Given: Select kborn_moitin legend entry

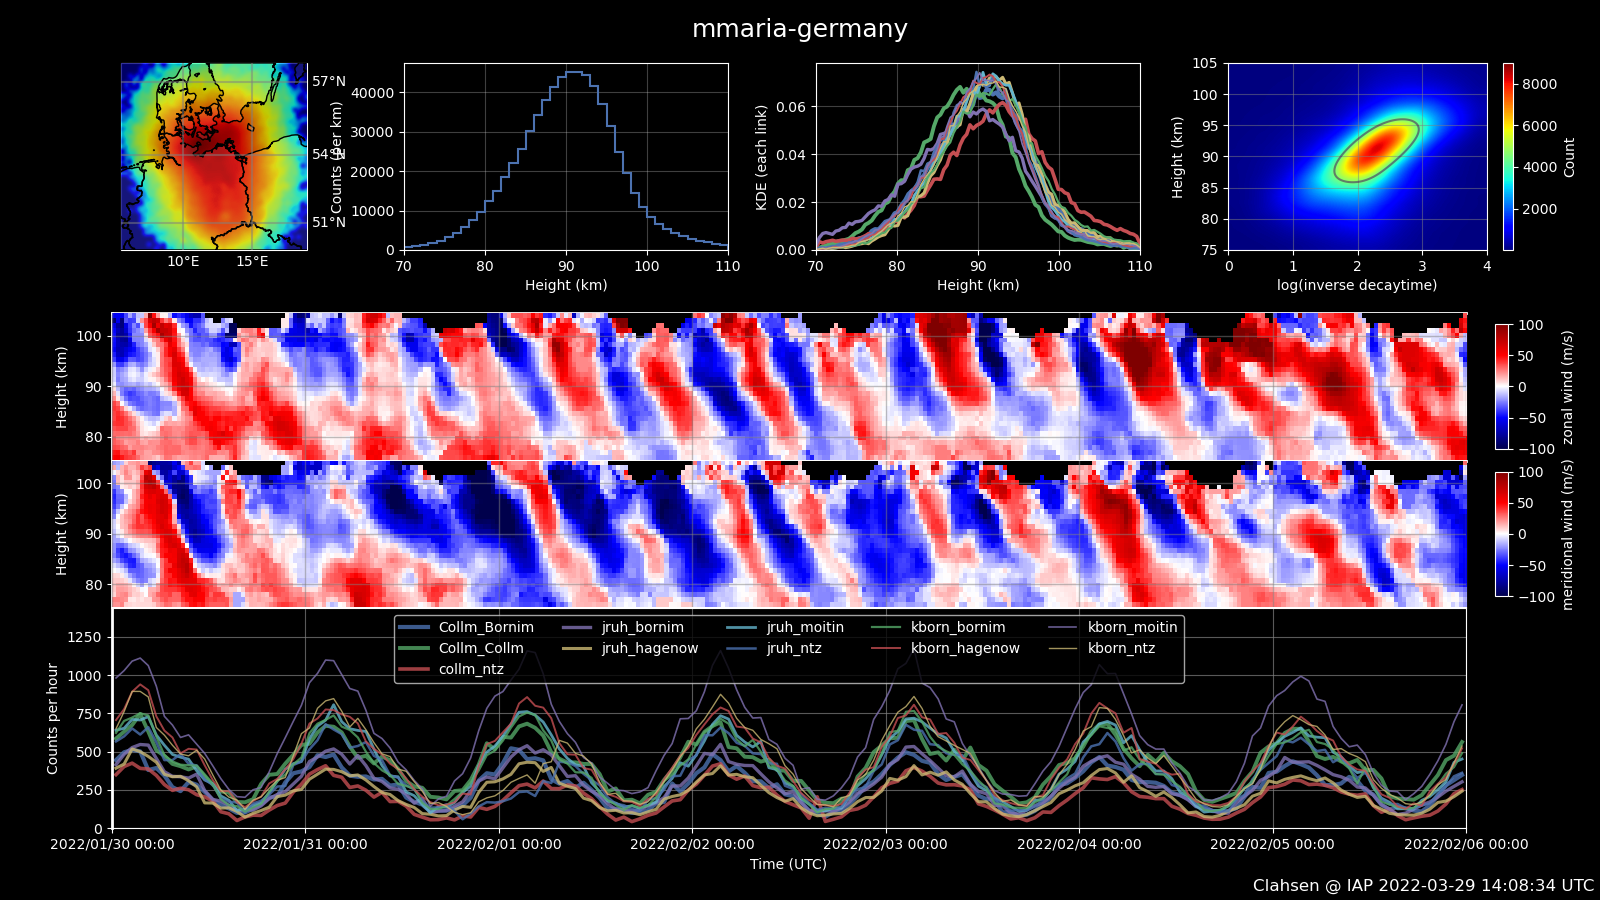Looking at the screenshot, I should point(1113,628).
